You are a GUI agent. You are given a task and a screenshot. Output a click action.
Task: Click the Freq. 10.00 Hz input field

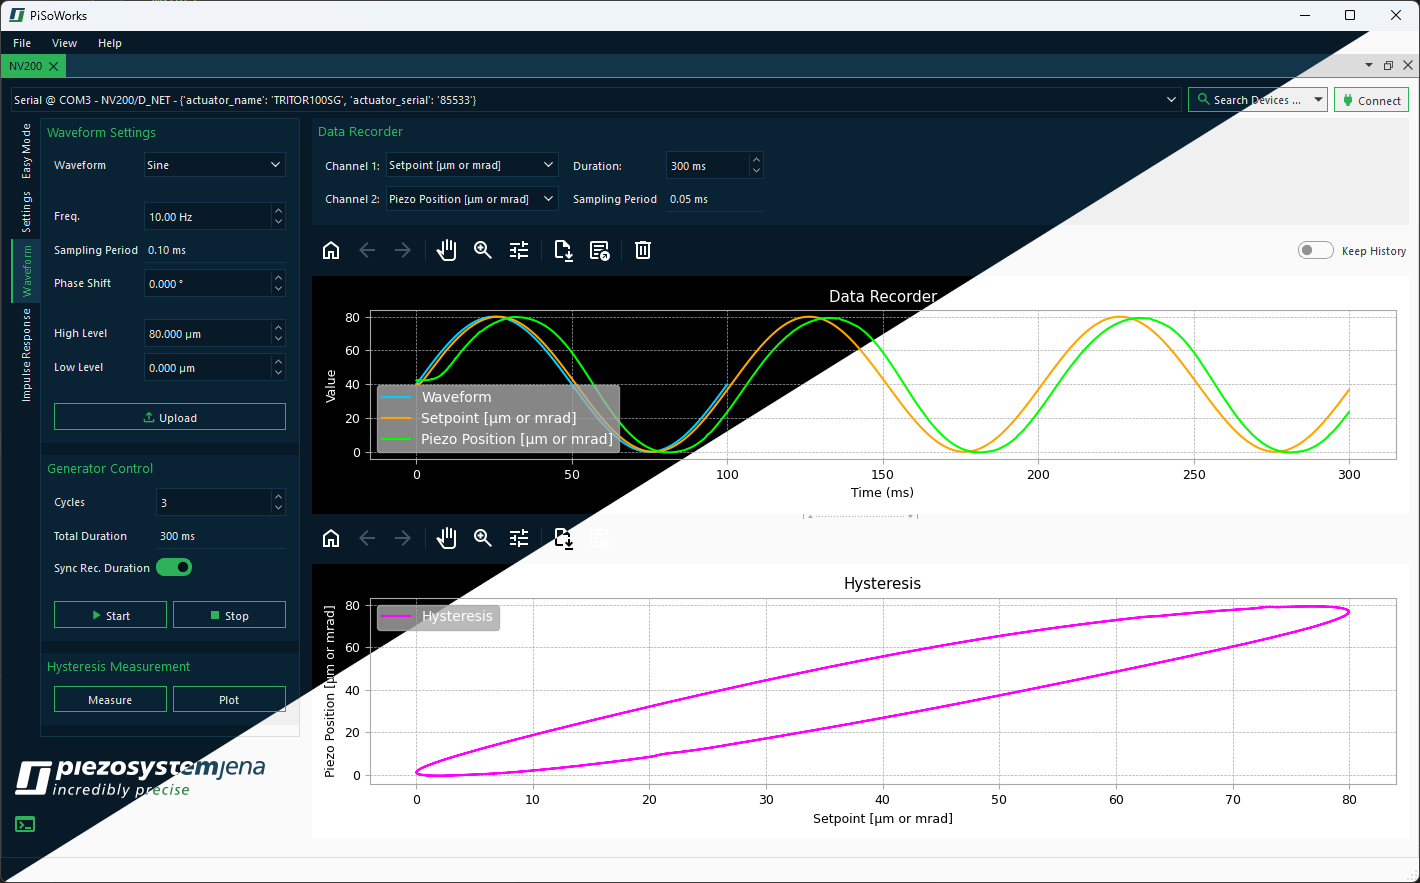pyautogui.click(x=207, y=216)
